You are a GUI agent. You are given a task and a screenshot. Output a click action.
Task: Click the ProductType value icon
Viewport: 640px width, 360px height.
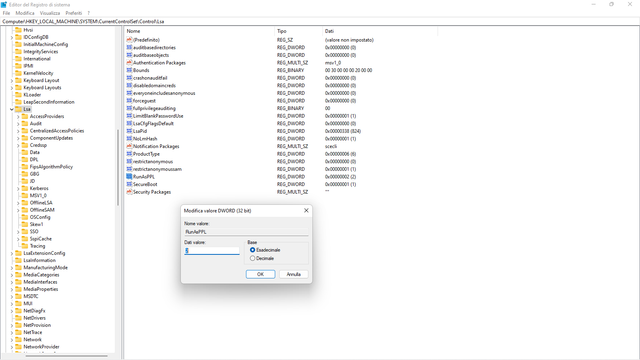(129, 154)
